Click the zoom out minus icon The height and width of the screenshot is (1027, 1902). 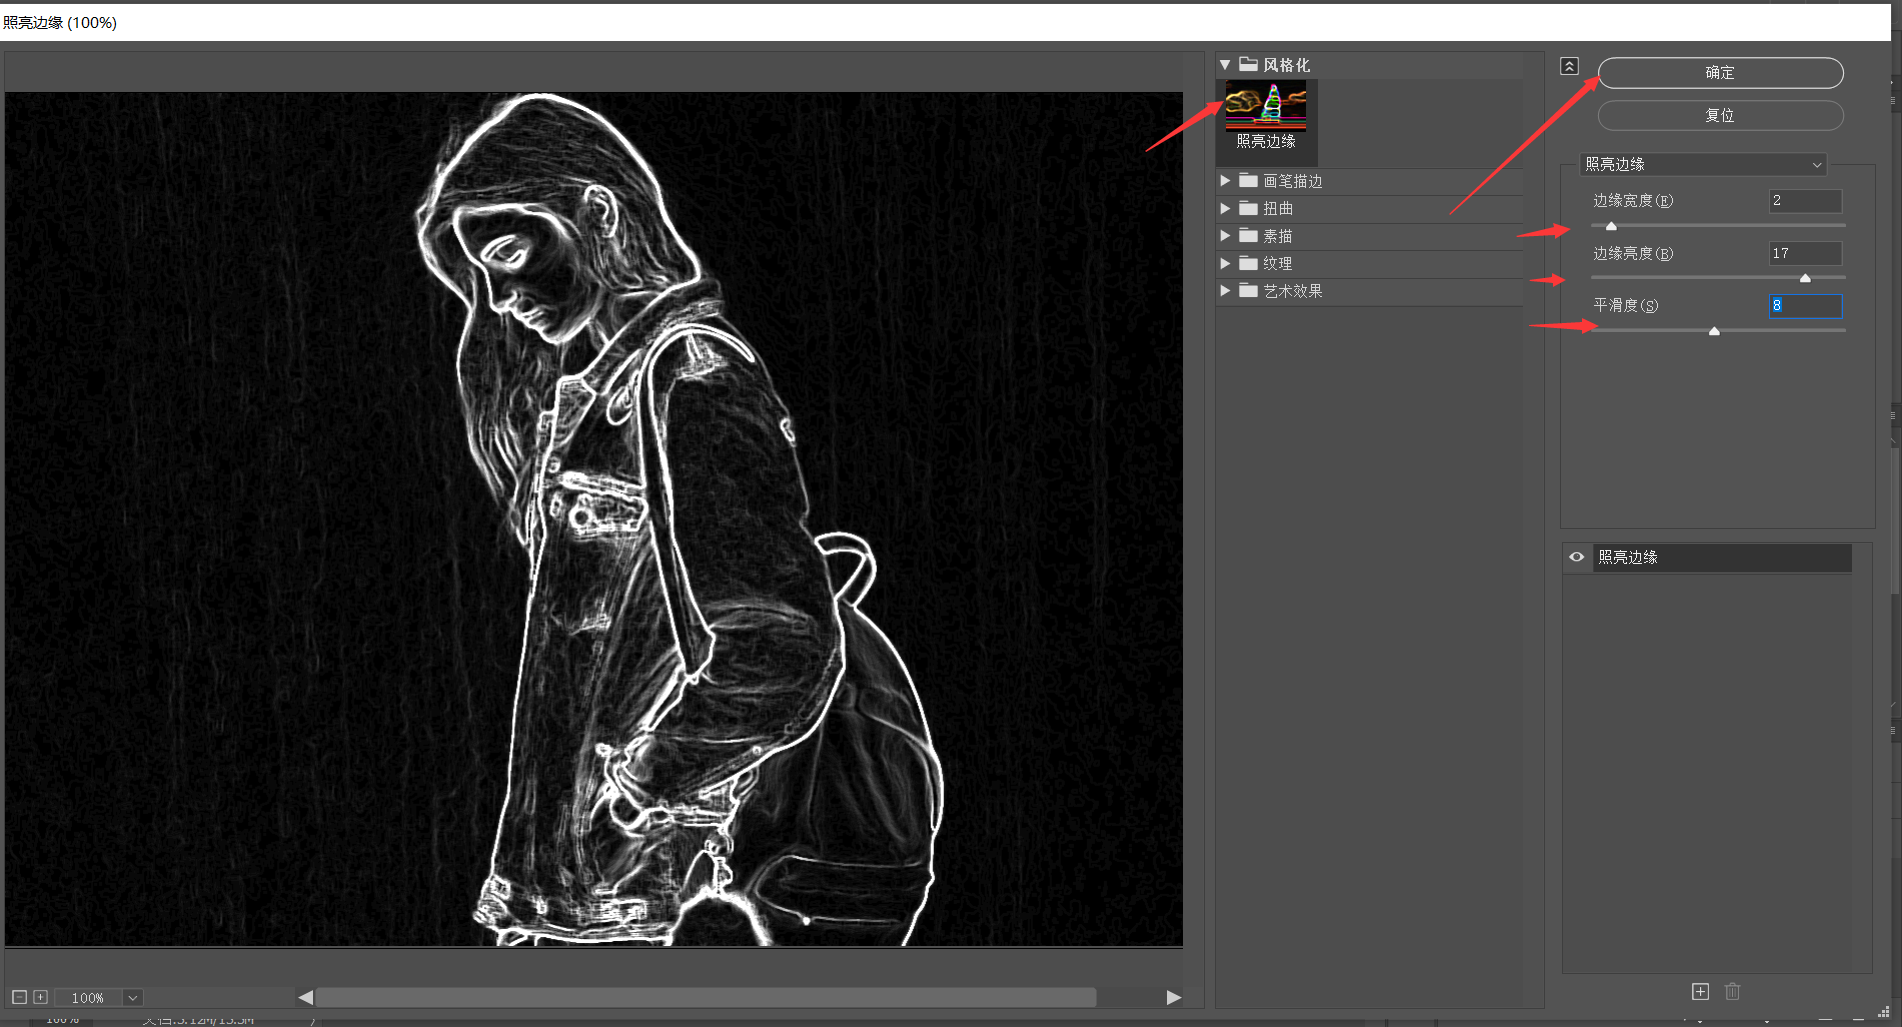tap(19, 997)
